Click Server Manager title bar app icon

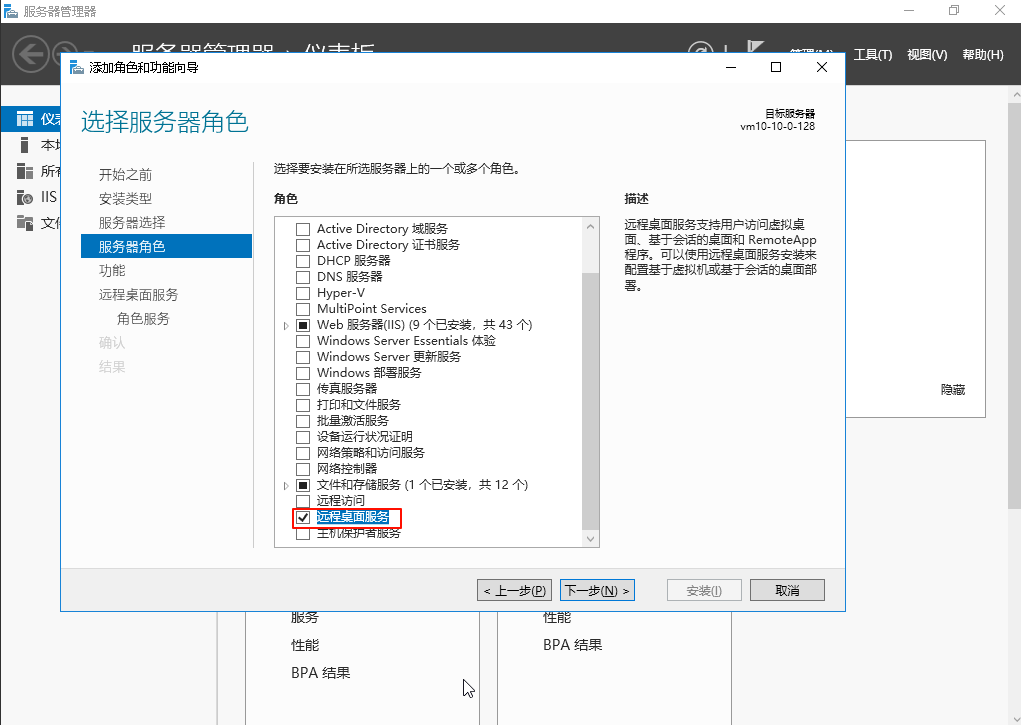10,11
